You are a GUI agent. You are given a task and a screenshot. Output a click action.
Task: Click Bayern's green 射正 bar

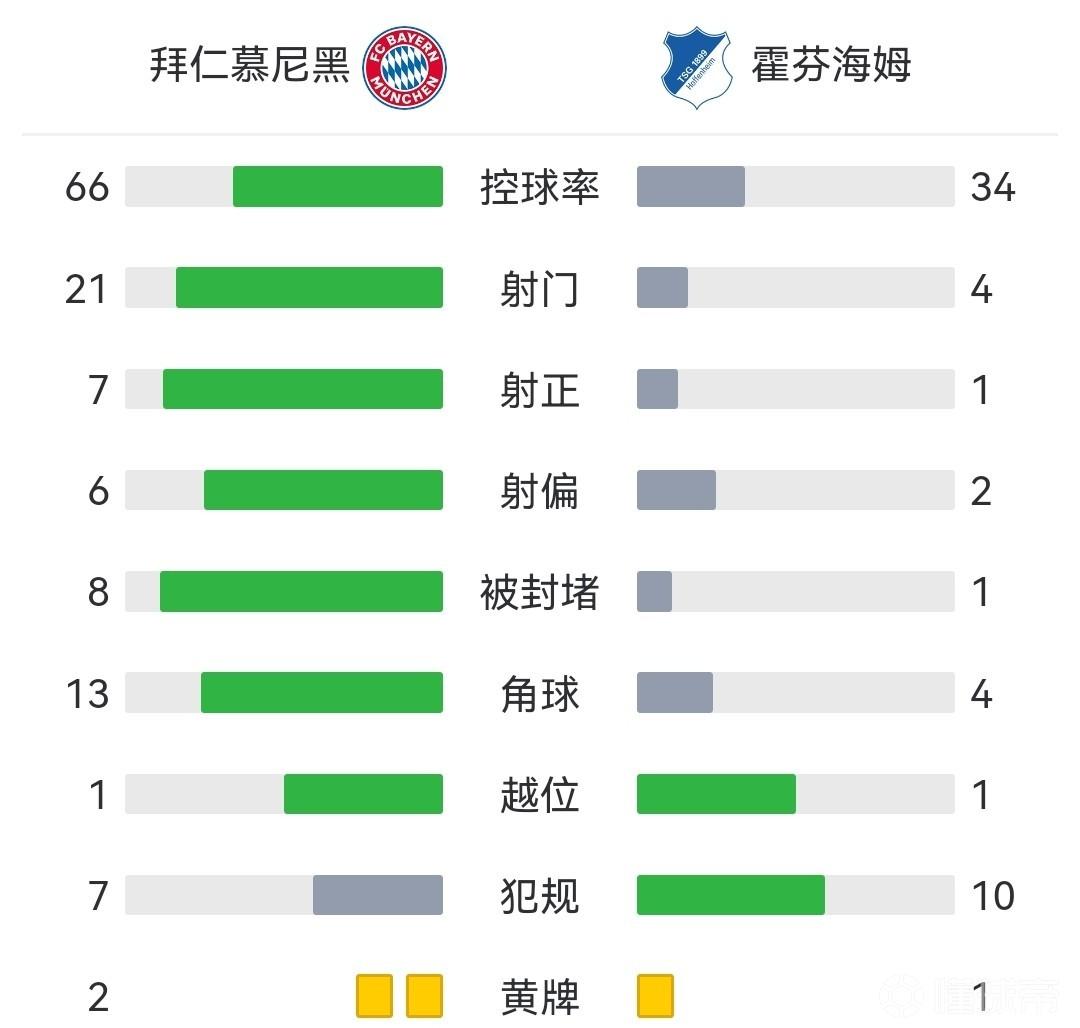tap(303, 389)
